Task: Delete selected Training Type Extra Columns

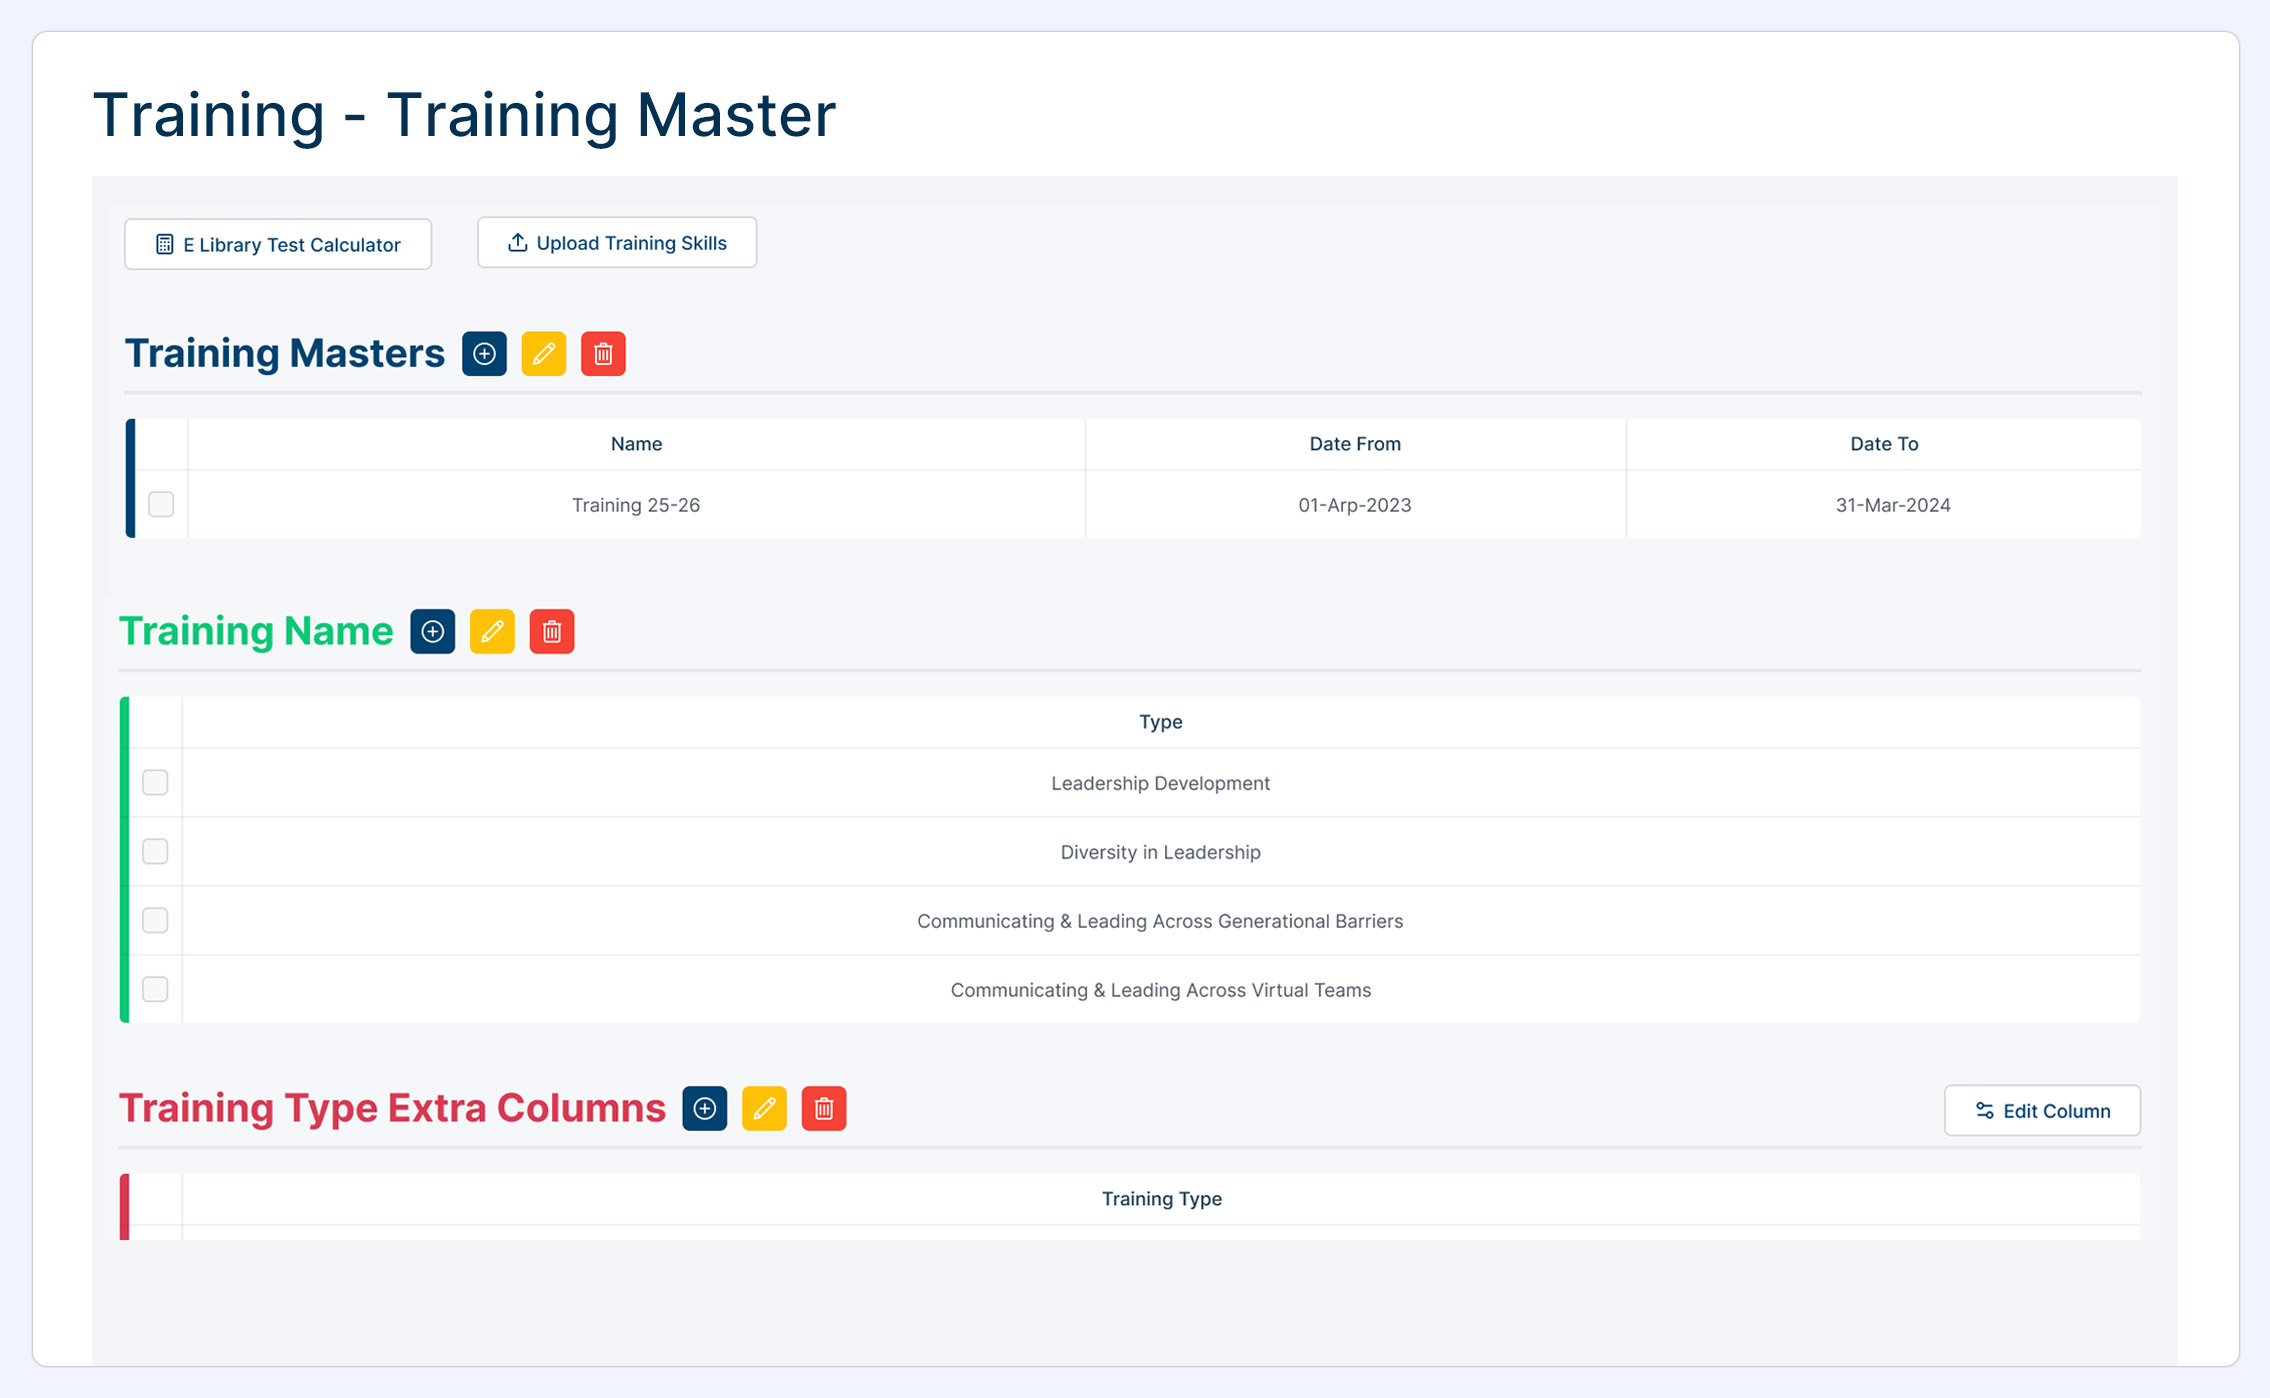Action: tap(824, 1109)
